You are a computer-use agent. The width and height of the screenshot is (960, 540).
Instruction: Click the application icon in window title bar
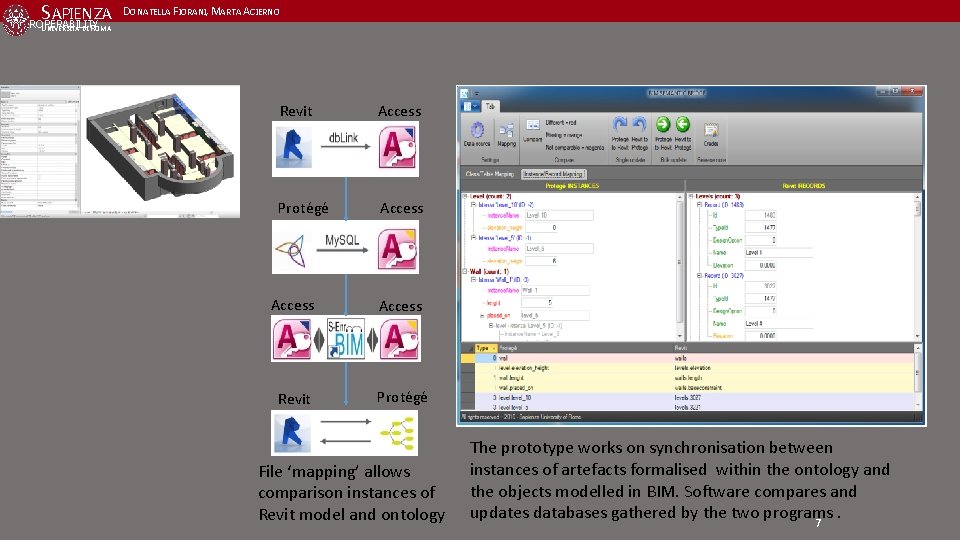pos(464,93)
